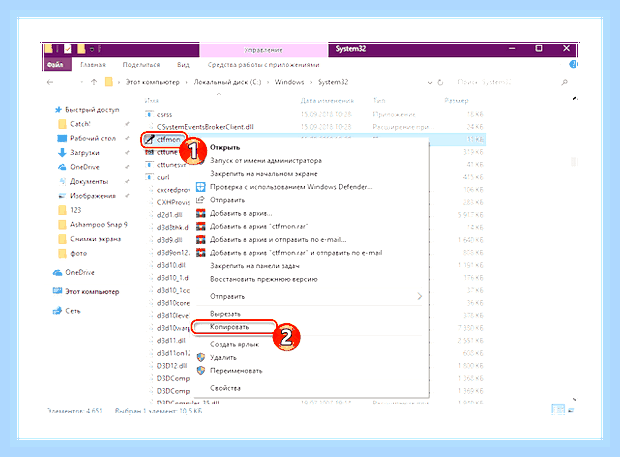Click the refresh address bar icon

(x=440, y=82)
